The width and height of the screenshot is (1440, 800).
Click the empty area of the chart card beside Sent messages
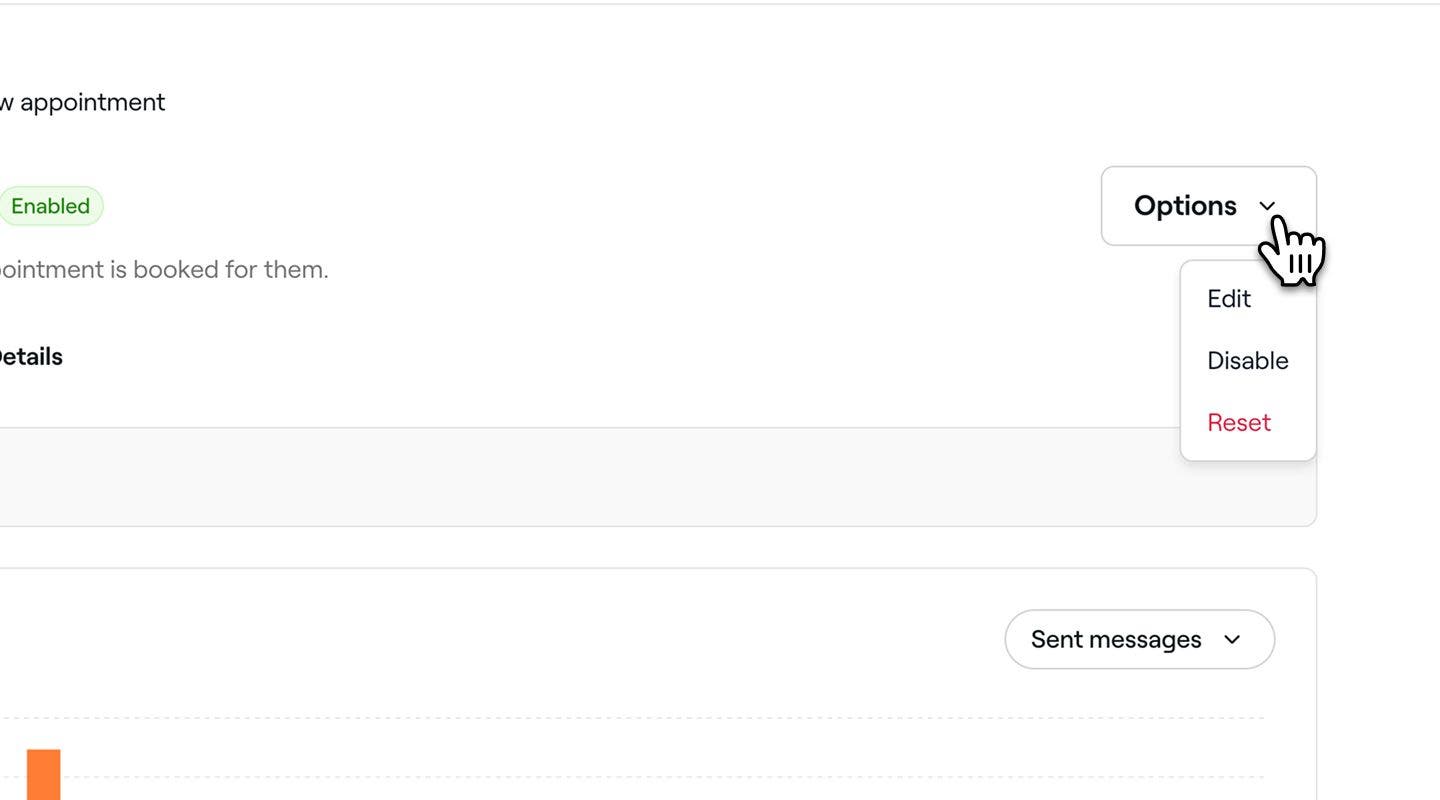pos(500,640)
